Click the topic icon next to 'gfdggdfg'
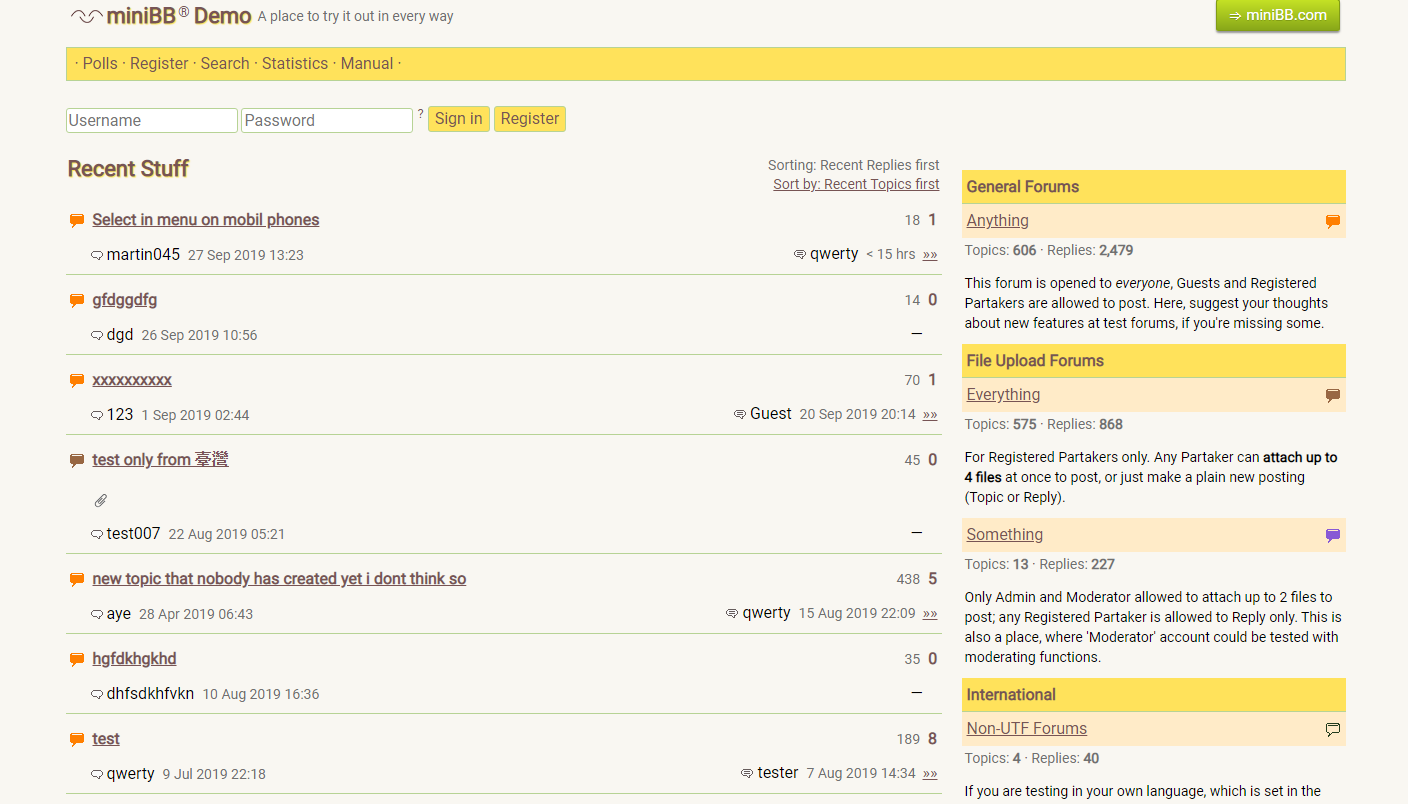Image resolution: width=1408 pixels, height=804 pixels. 77,301
